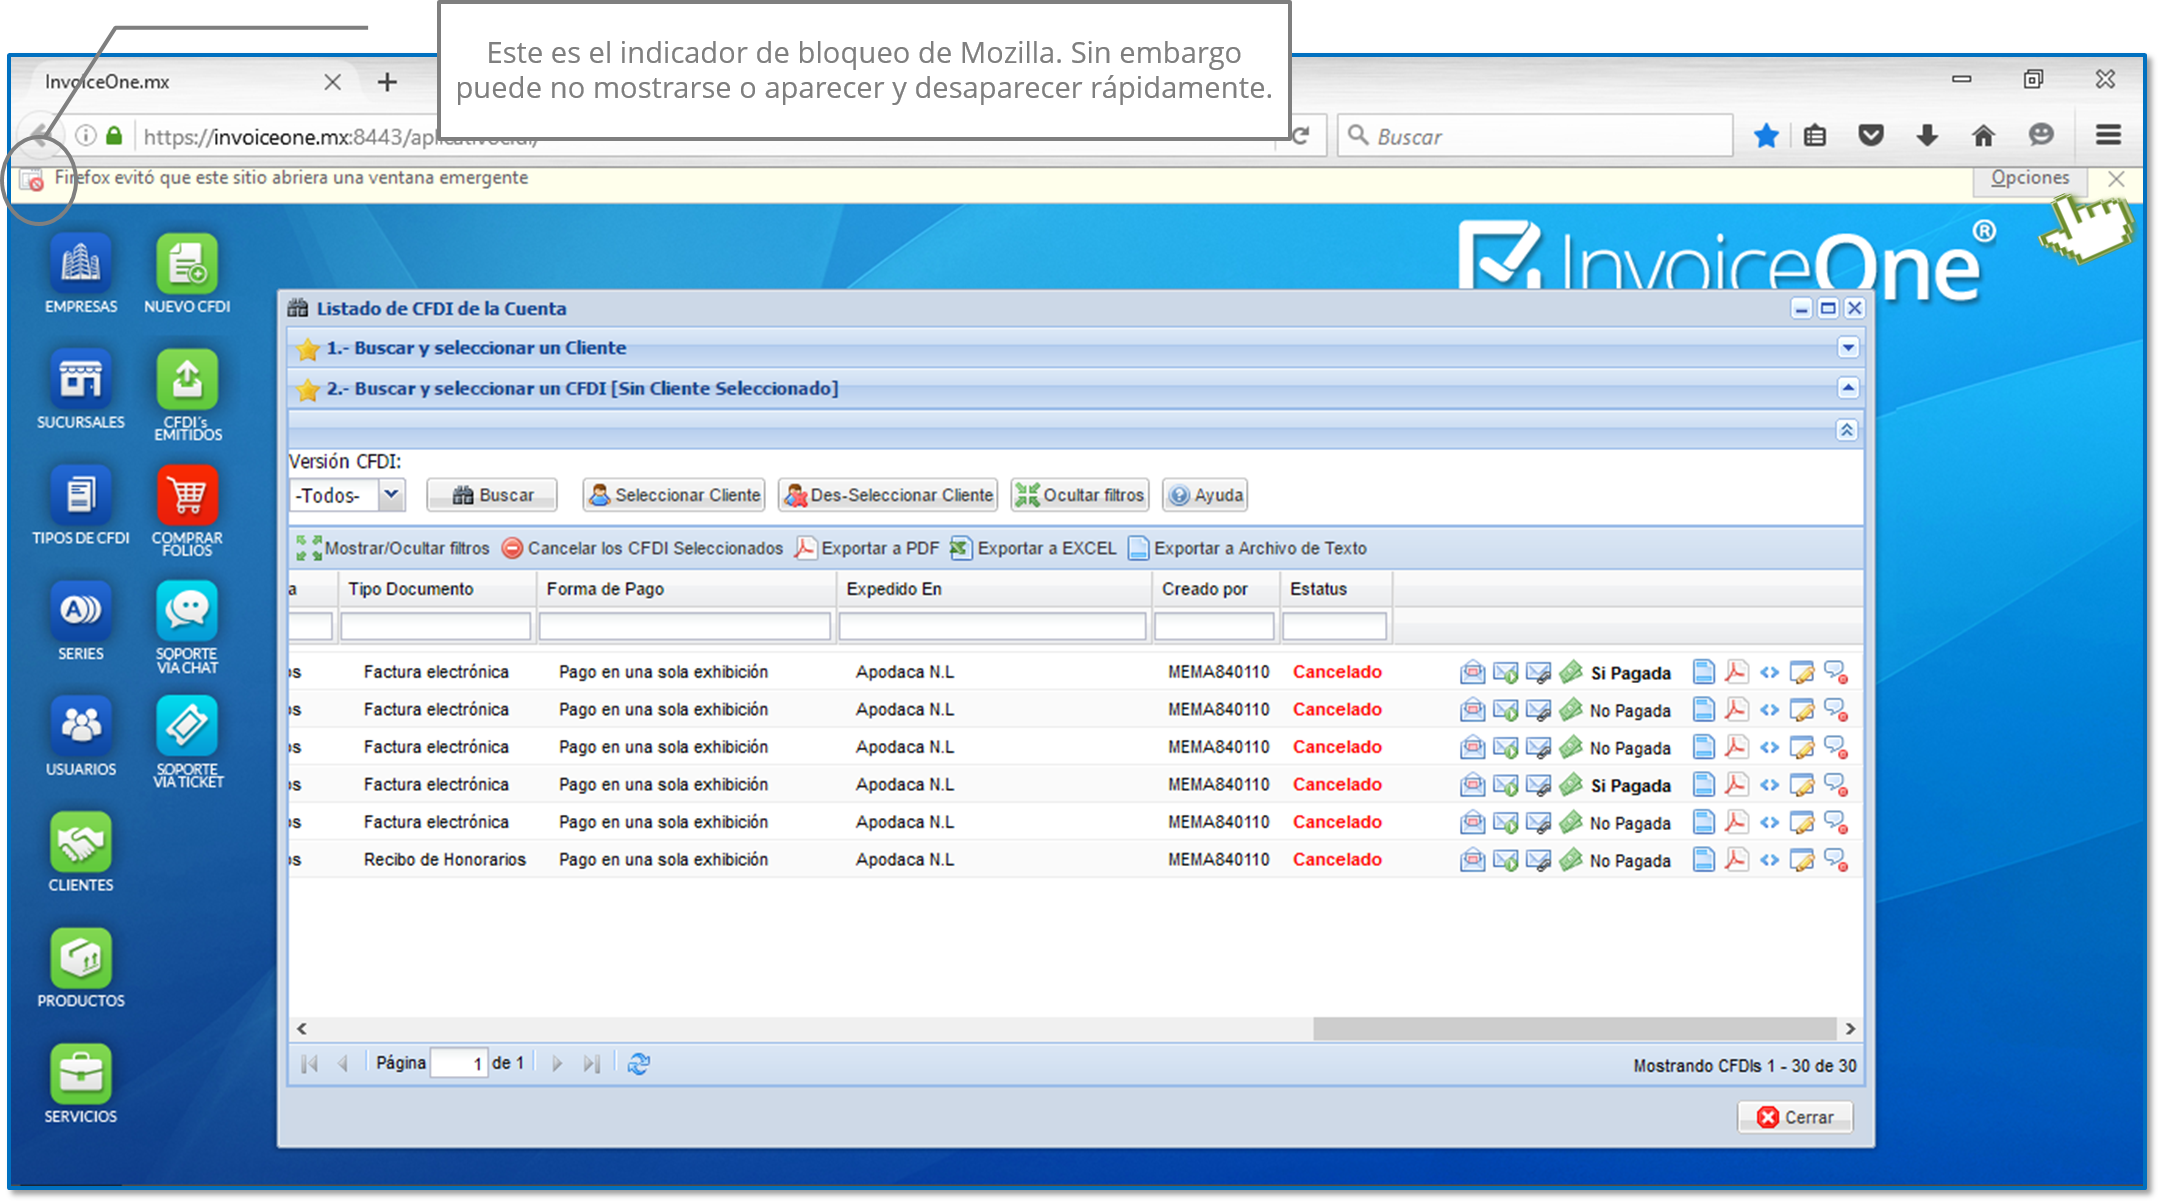Click blue document icon in Recibo de Honorarios row
2160x1203 pixels.
(x=1703, y=859)
